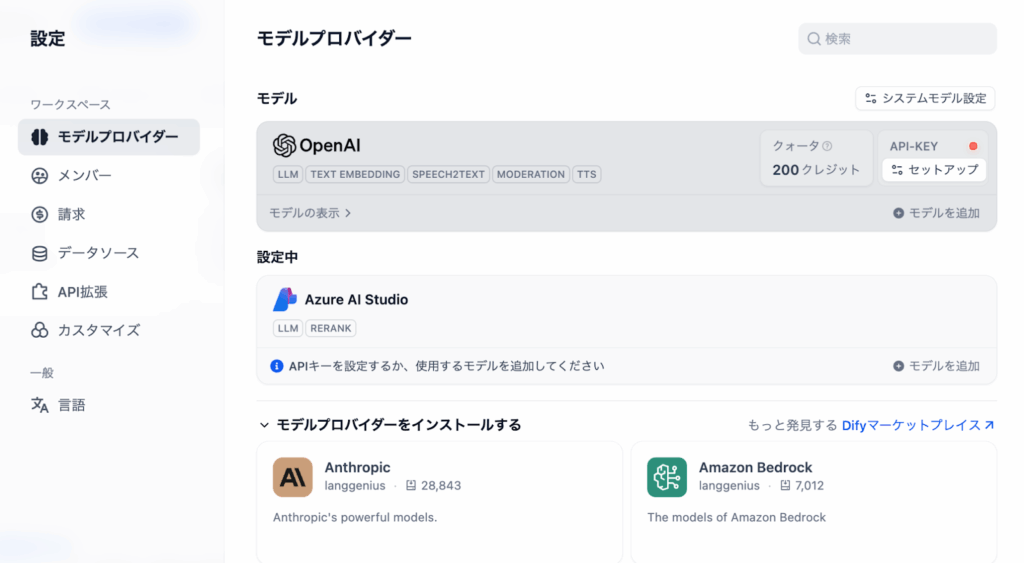Open メンバー in the sidebar
This screenshot has width=1024, height=563.
coord(84,175)
